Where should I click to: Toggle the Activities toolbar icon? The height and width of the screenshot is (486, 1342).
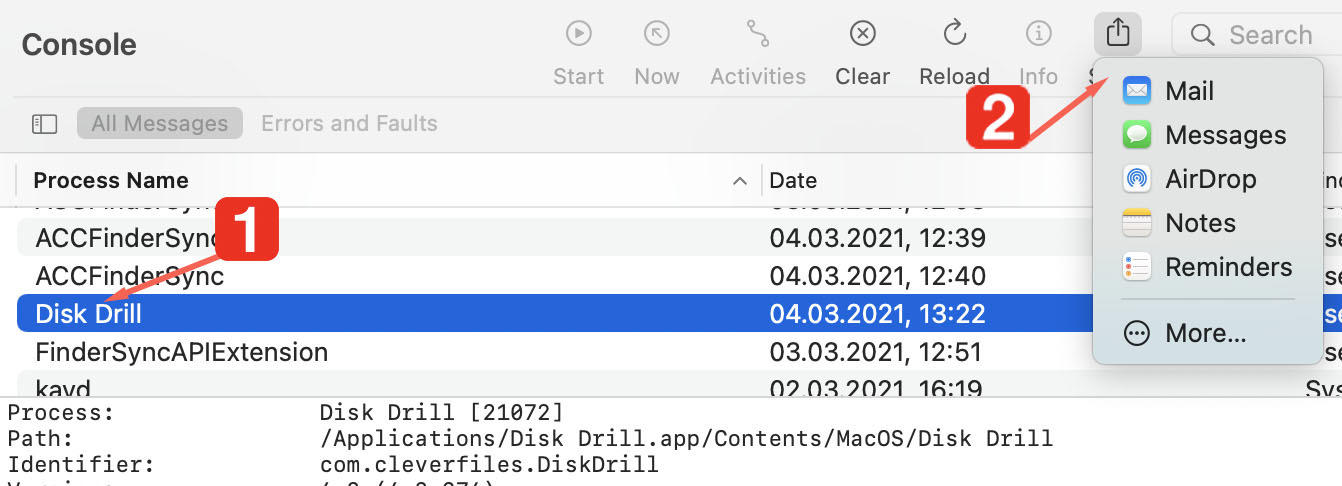pos(757,34)
